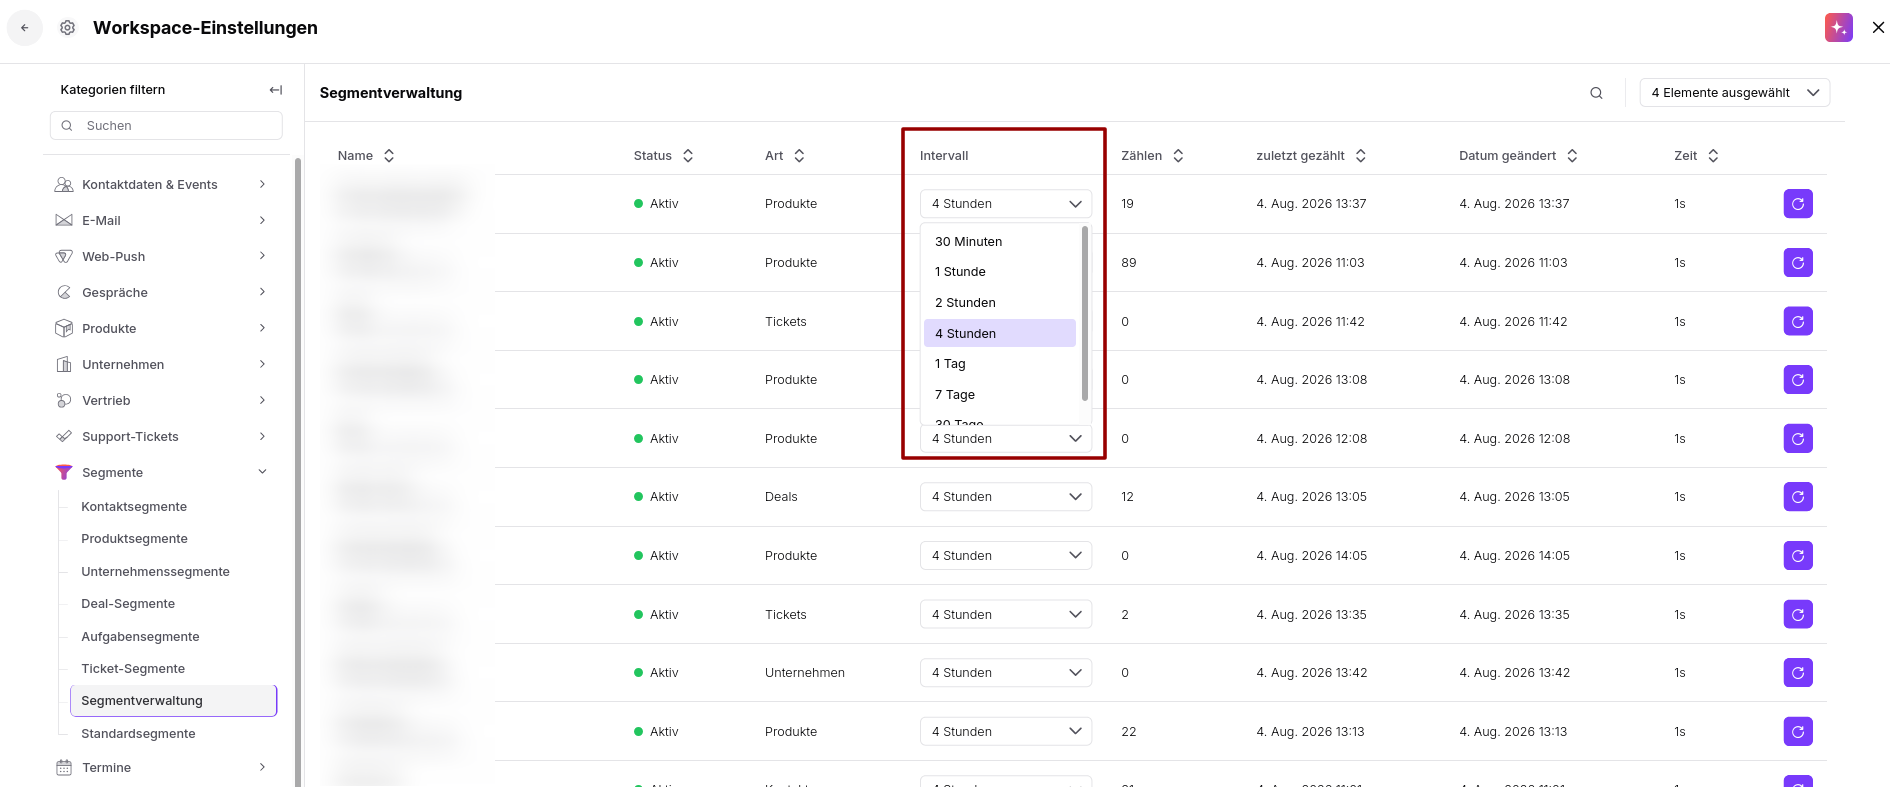Expand the Termine category
1890x787 pixels.
click(262, 767)
